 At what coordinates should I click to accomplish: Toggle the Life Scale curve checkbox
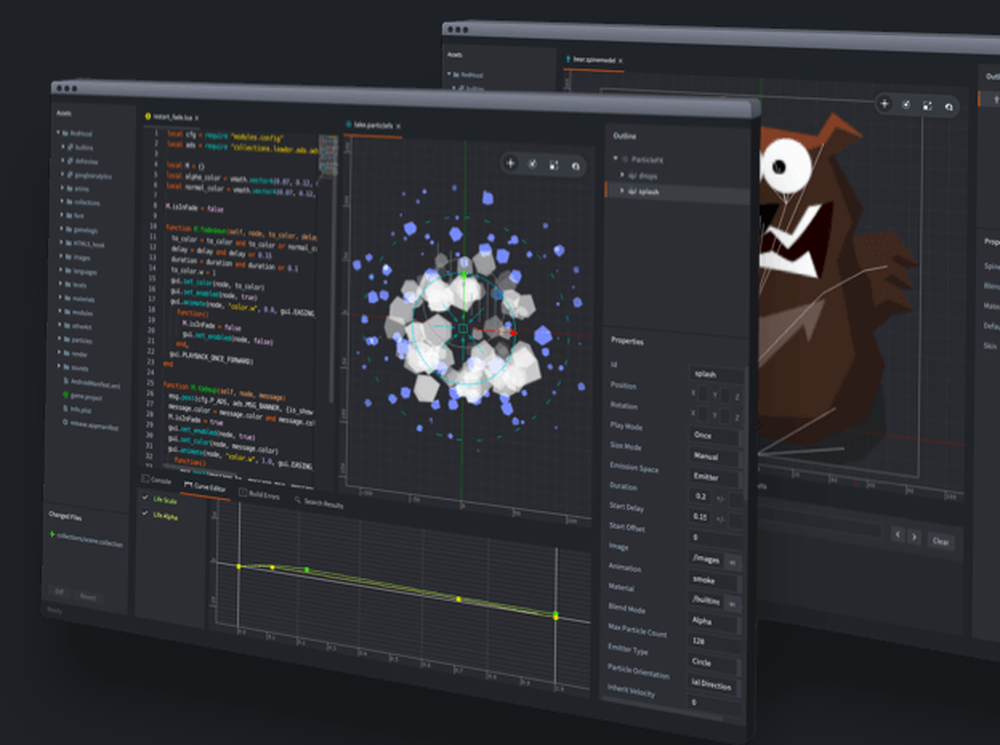145,498
